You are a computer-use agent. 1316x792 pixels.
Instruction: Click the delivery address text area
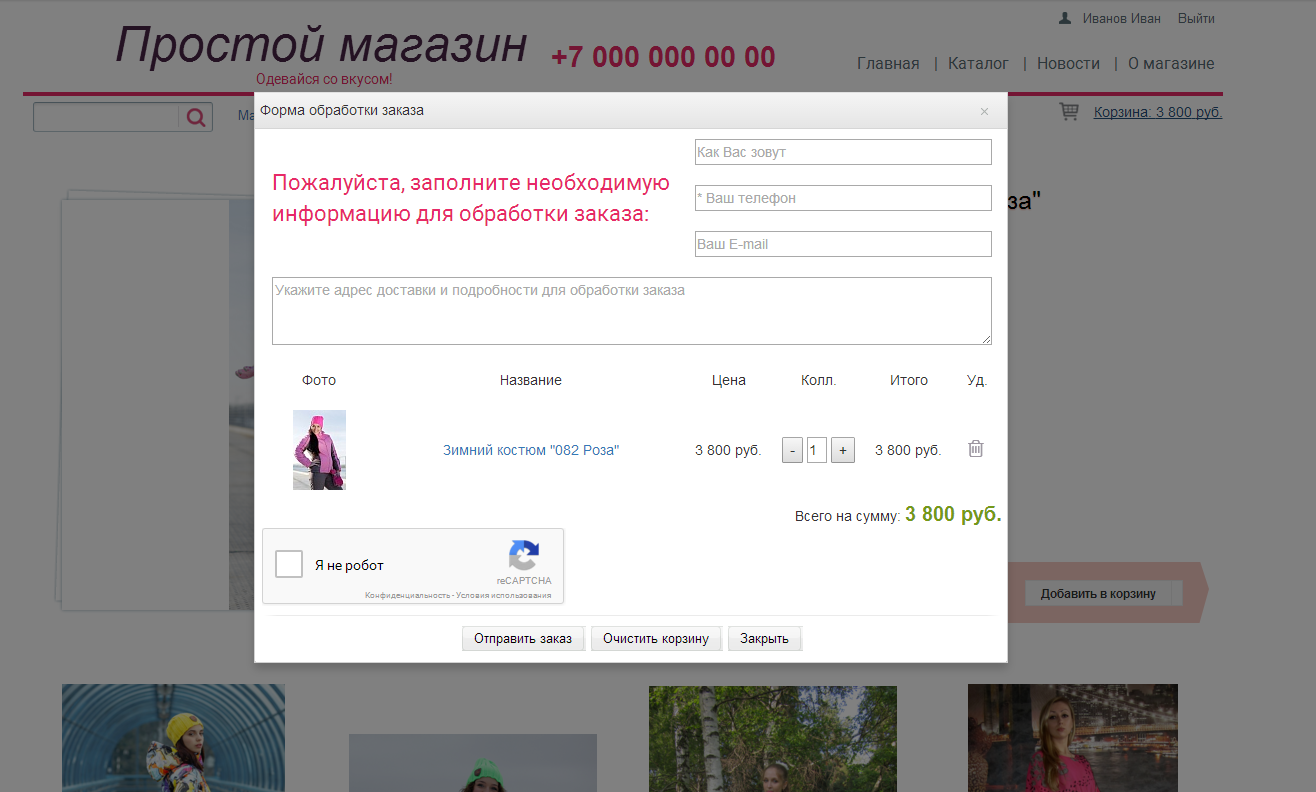[x=631, y=311]
